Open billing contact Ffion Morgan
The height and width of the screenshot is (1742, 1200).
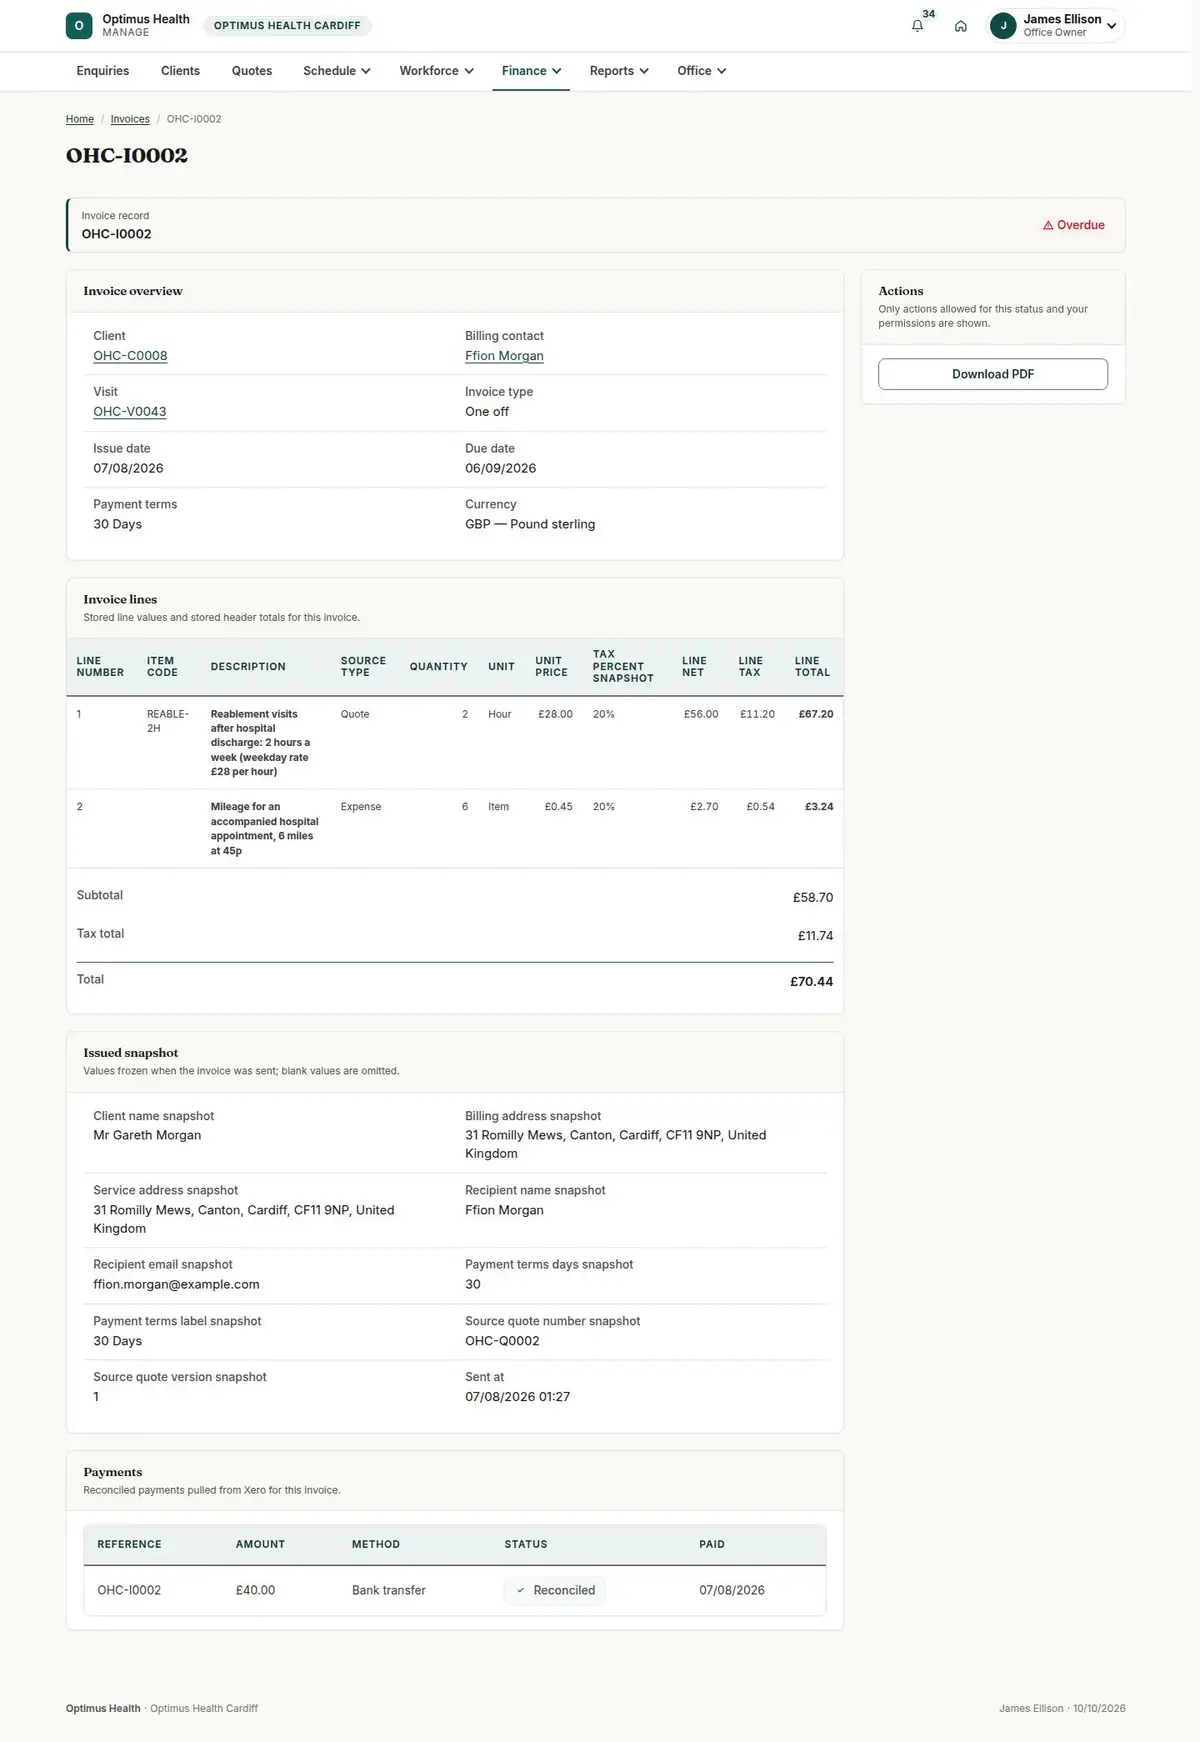[504, 356]
